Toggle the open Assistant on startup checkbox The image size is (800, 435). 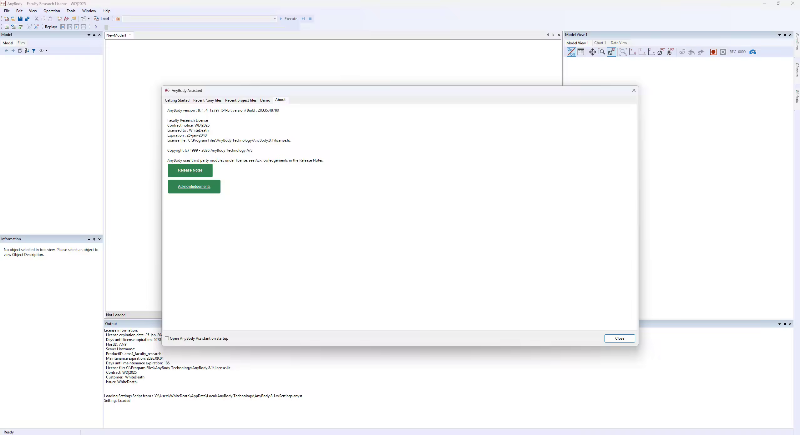click(166, 339)
